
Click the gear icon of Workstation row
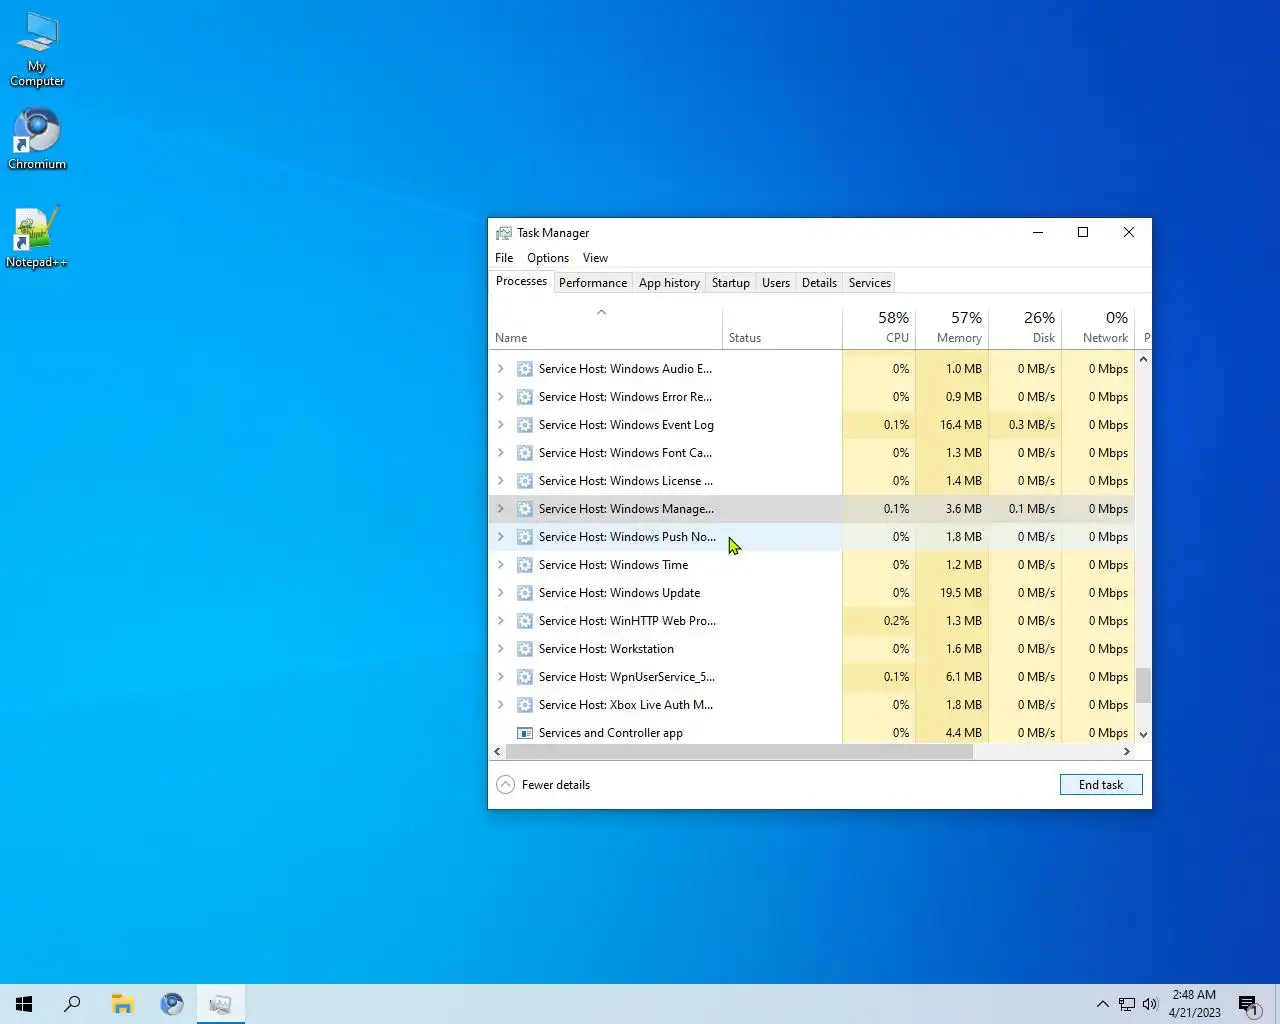[x=524, y=649]
